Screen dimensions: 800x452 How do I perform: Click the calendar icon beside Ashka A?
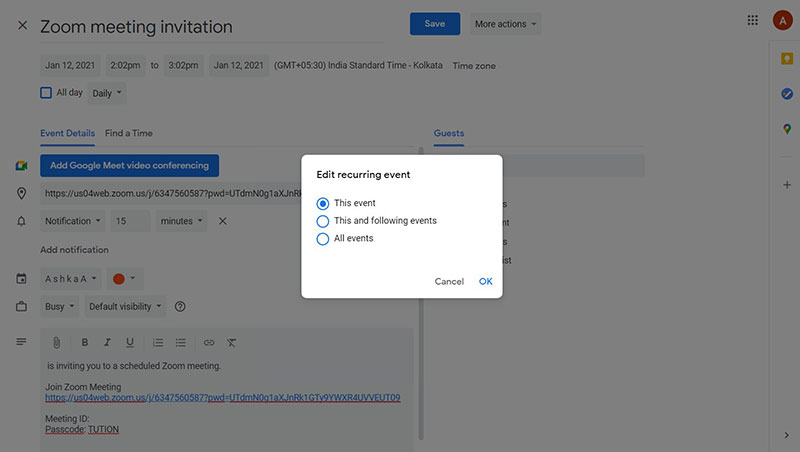(21, 279)
